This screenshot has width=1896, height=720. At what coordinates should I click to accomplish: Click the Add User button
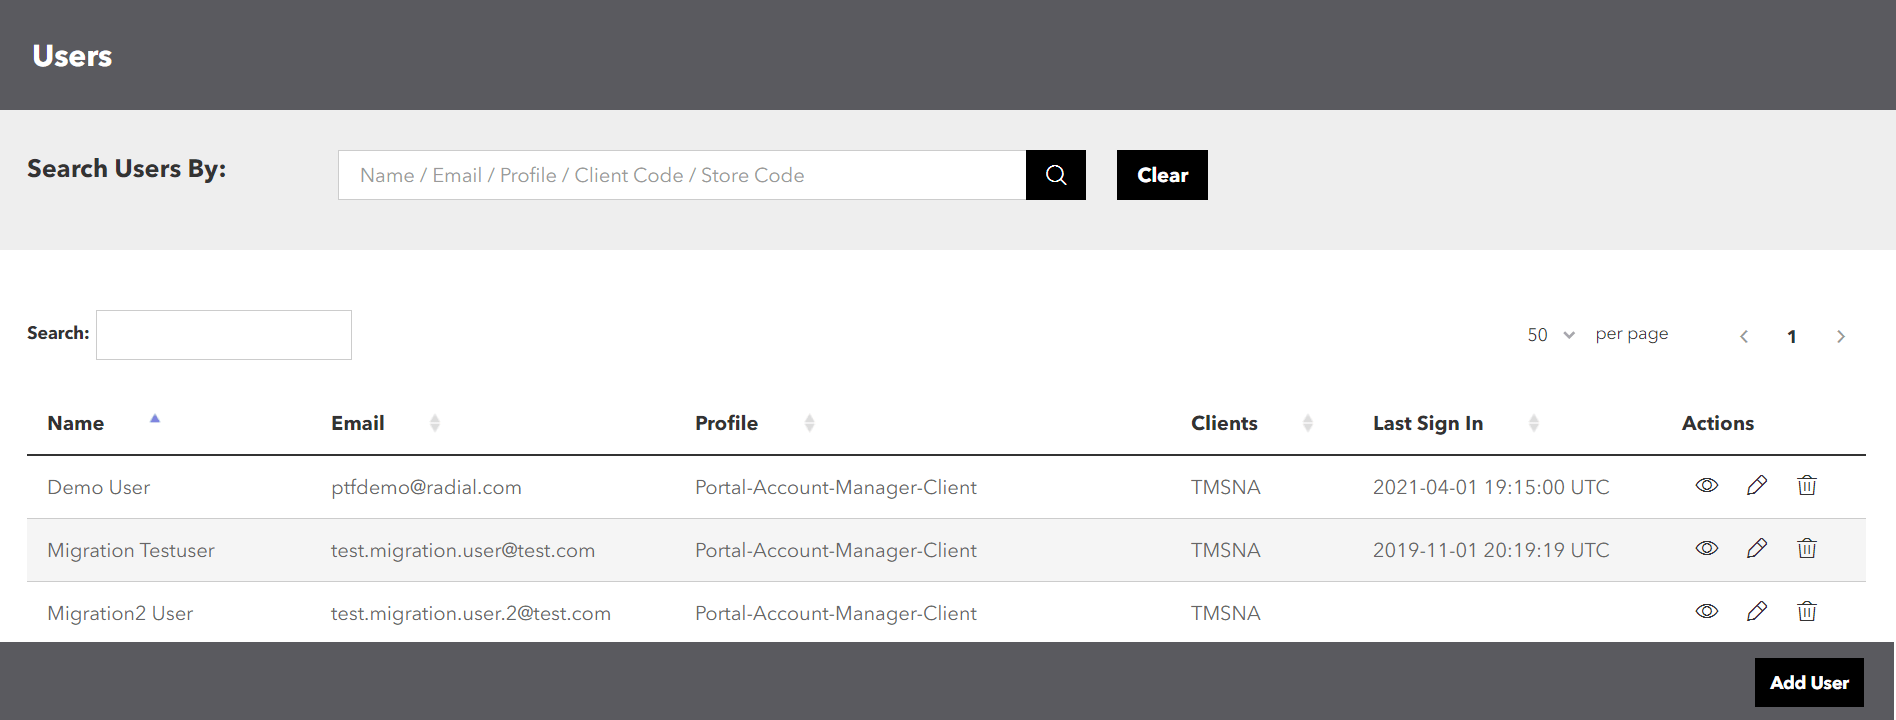pos(1808,683)
